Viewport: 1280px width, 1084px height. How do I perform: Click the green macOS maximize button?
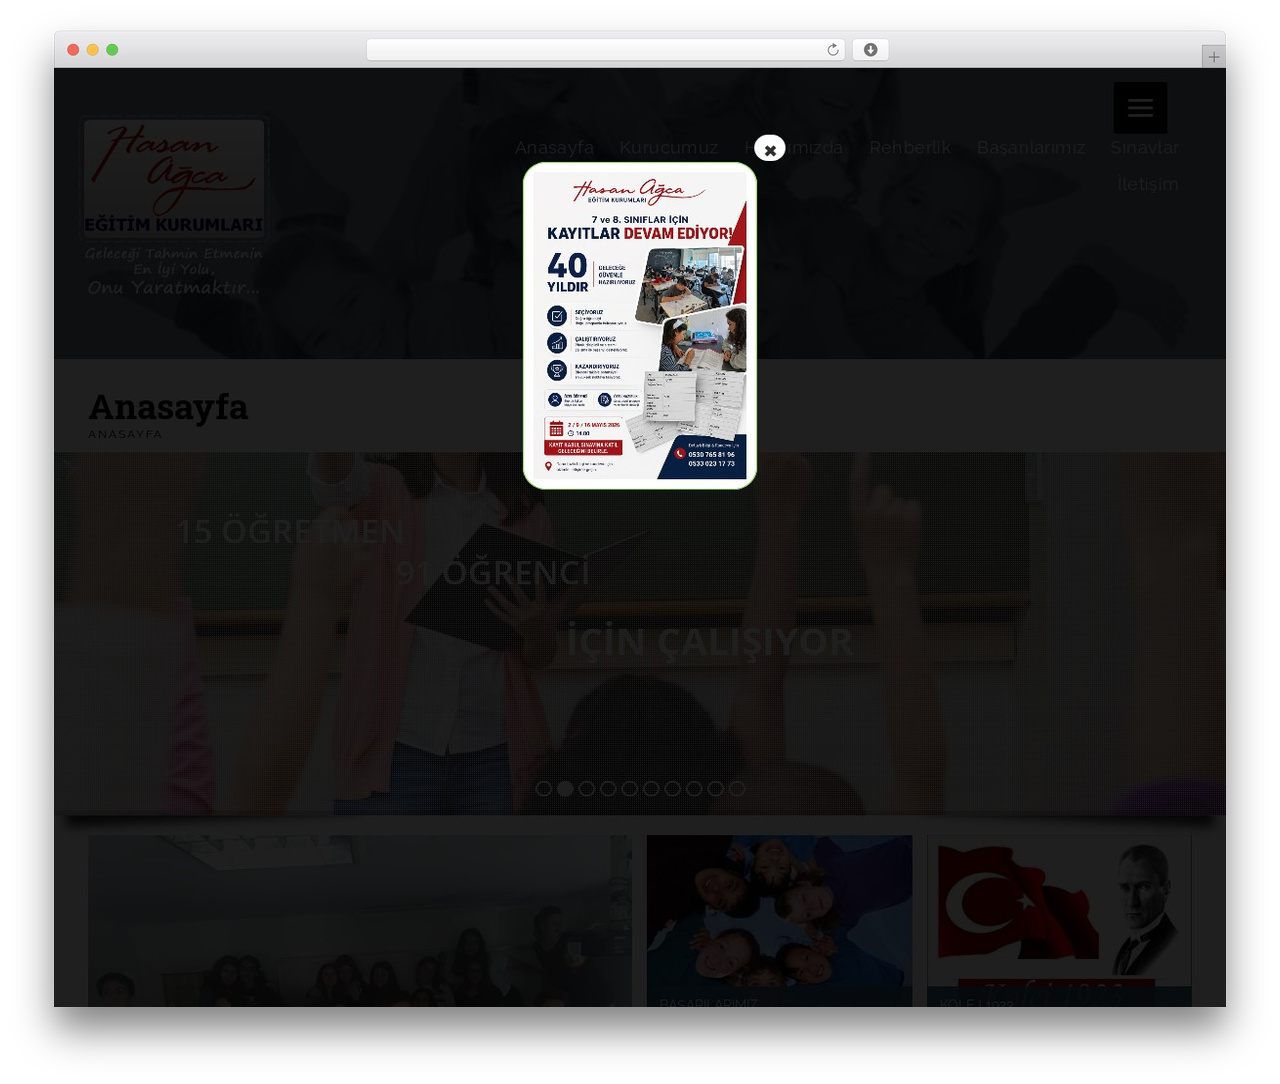click(112, 50)
